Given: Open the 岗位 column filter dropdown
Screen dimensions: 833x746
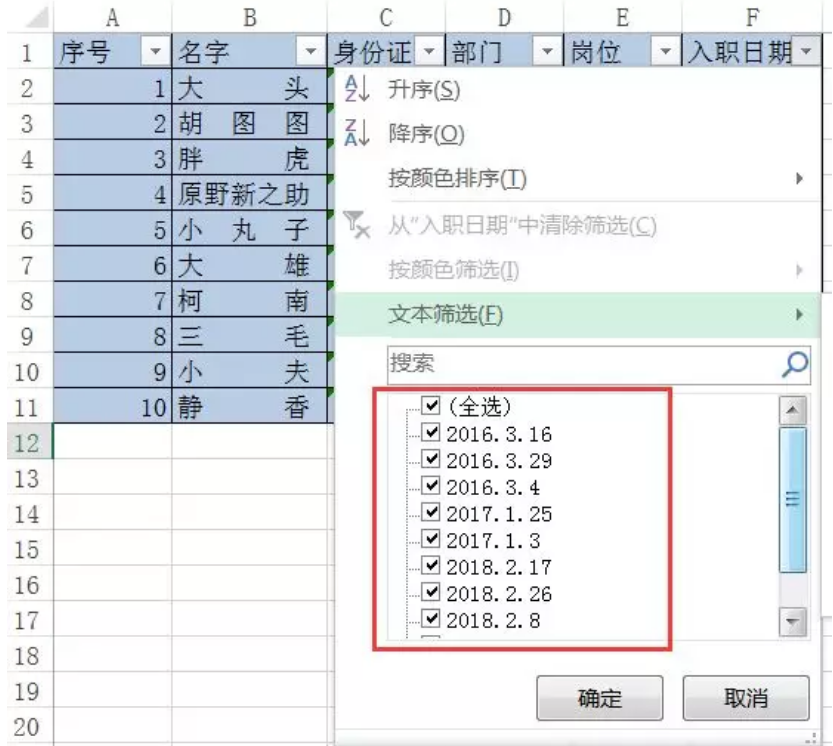Looking at the screenshot, I should pos(665,51).
